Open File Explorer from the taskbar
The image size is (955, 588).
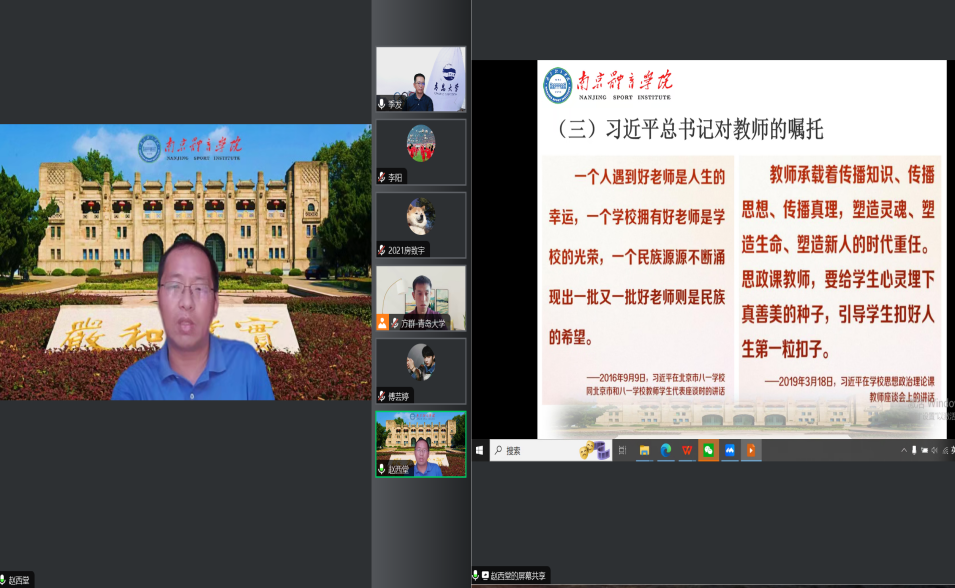(644, 451)
